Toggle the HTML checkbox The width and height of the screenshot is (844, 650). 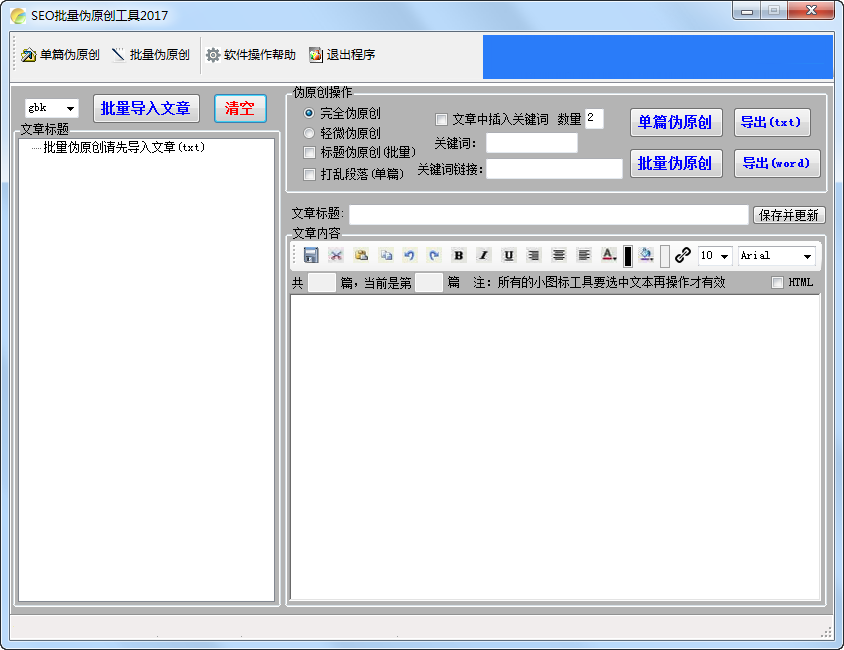point(778,283)
